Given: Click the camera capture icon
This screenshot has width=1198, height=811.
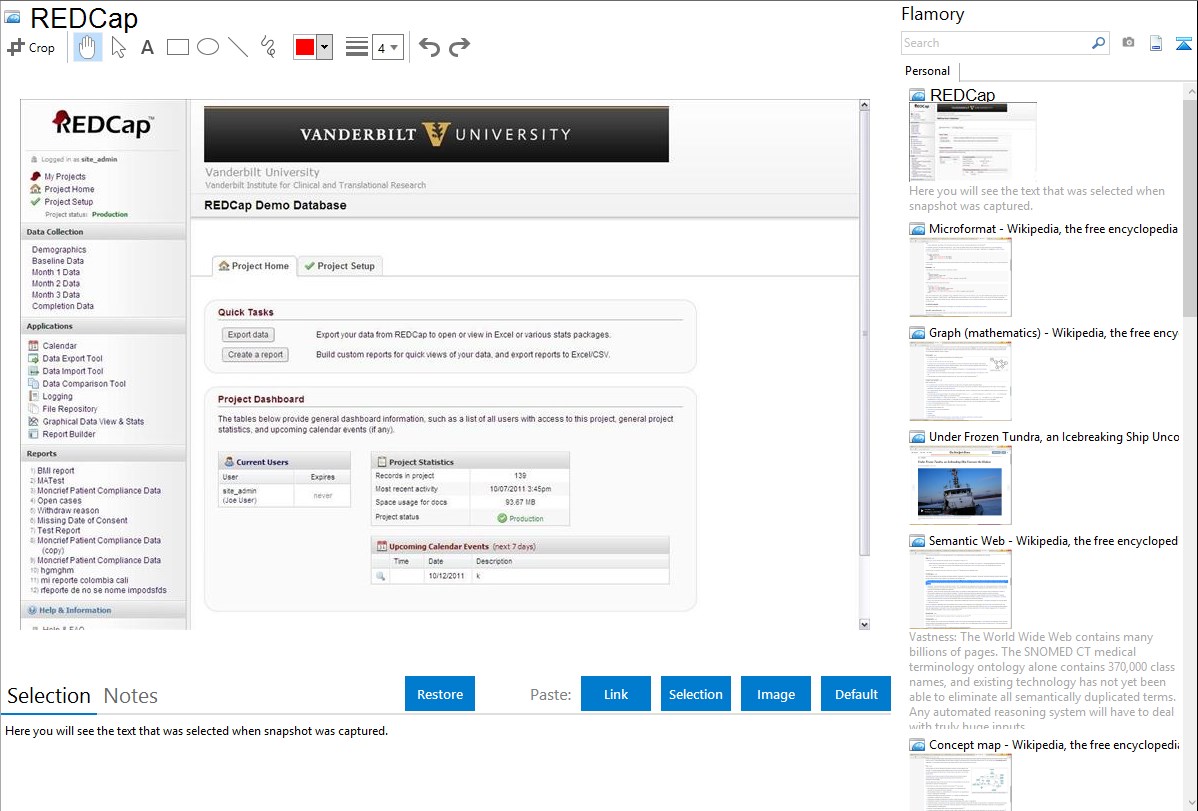Looking at the screenshot, I should click(x=1128, y=43).
